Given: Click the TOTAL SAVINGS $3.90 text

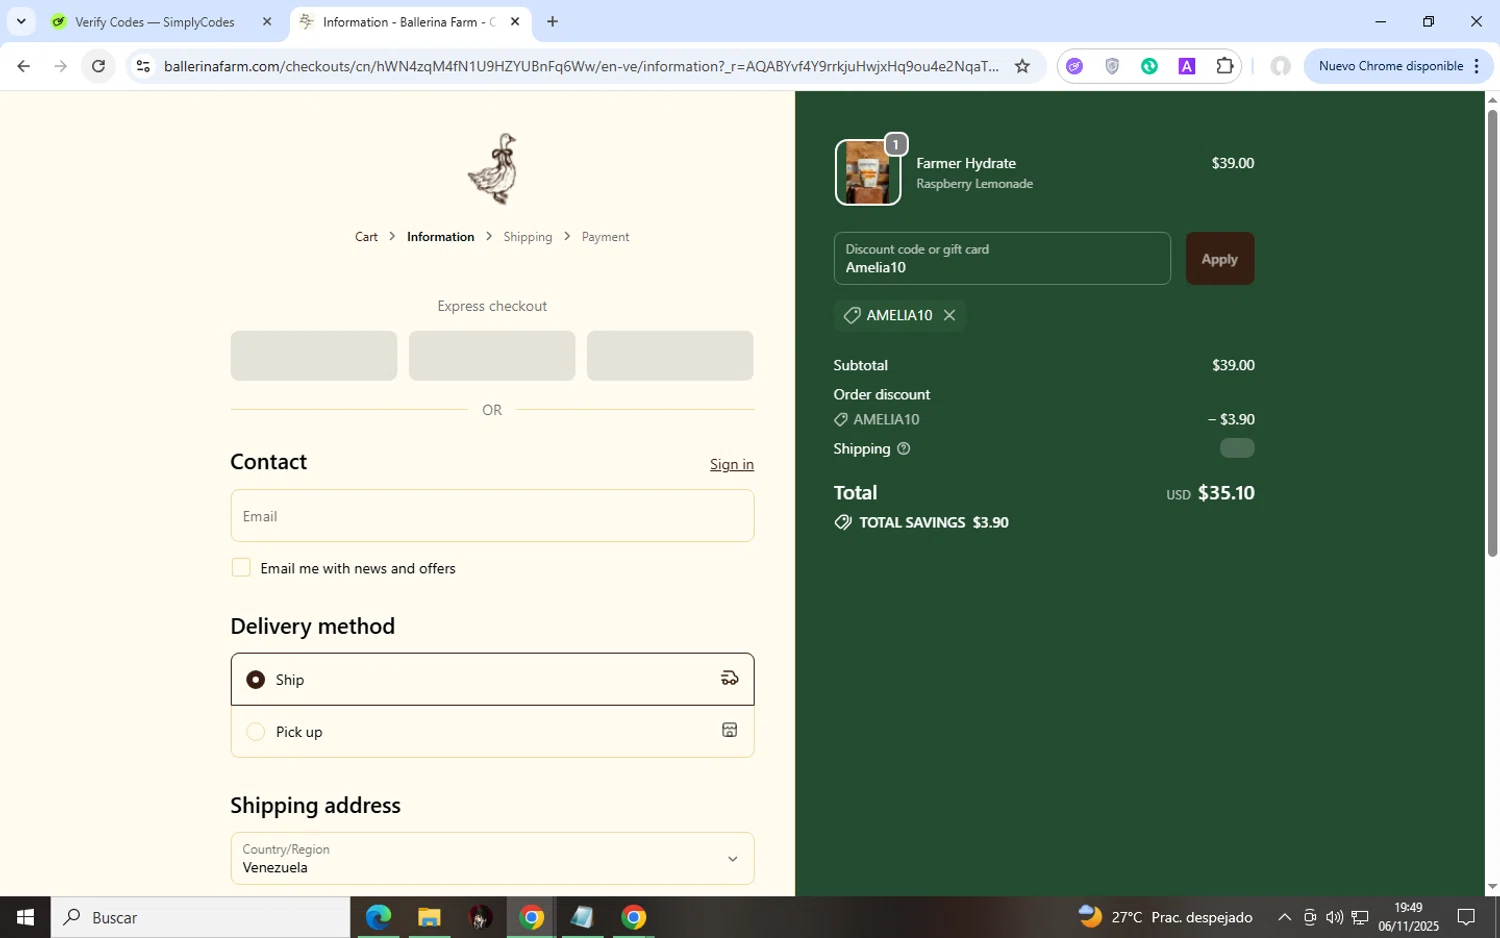Looking at the screenshot, I should (933, 522).
